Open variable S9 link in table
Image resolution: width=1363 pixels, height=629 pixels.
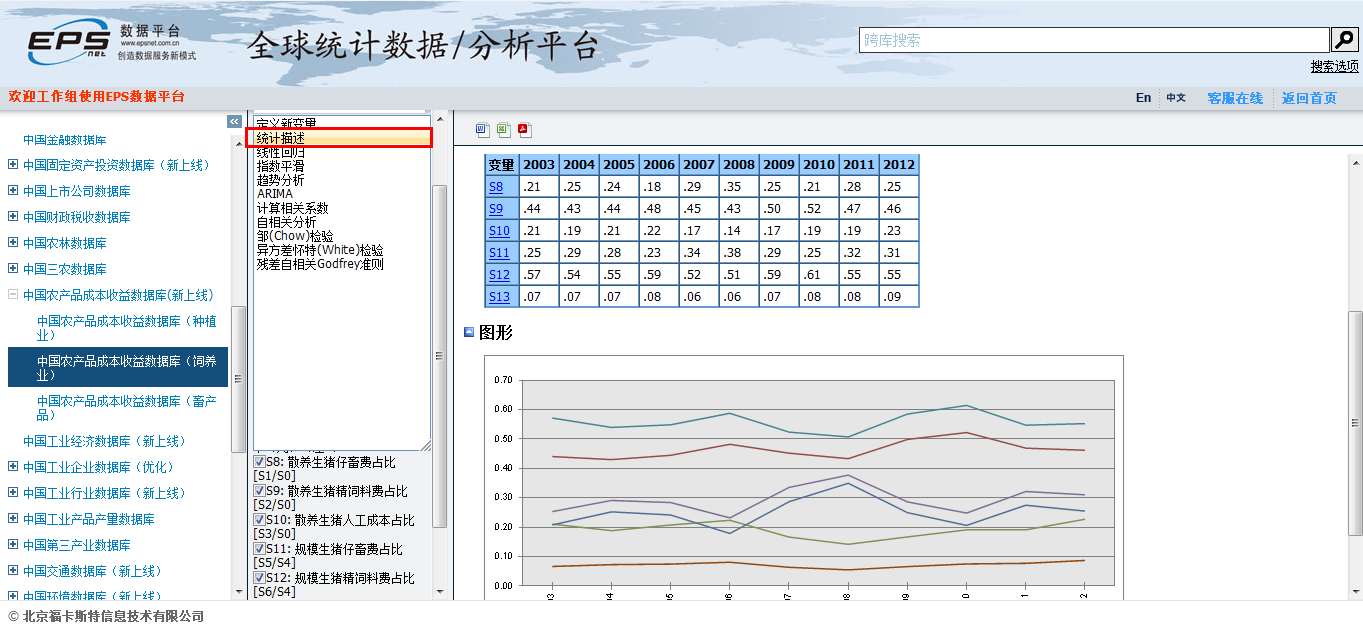496,209
